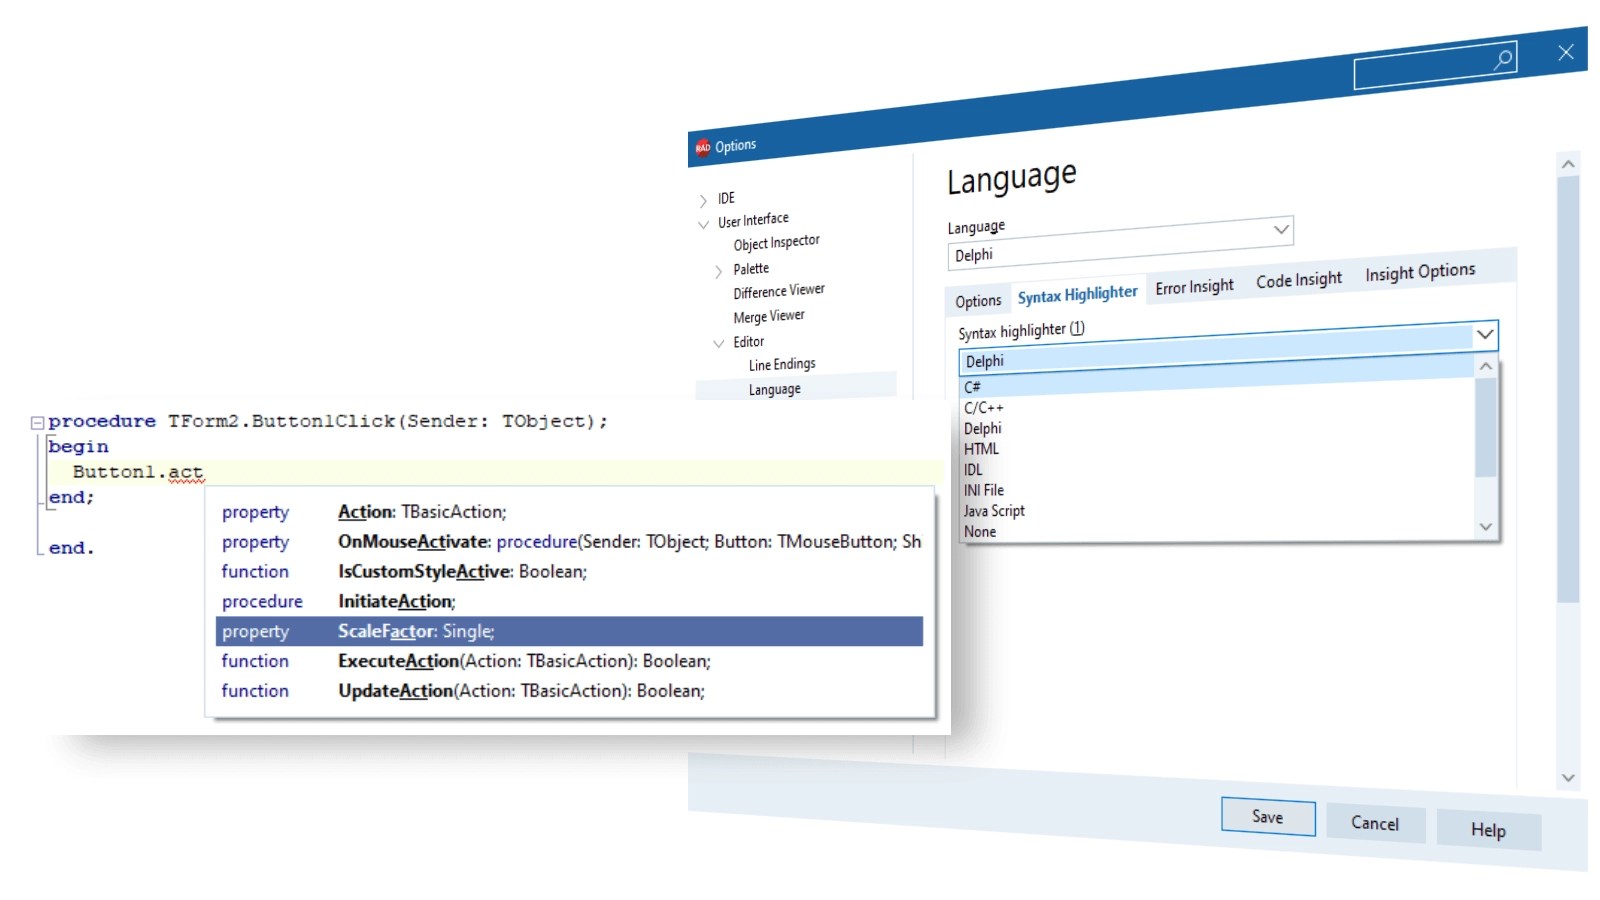Click the Help button
The width and height of the screenshot is (1600, 900).
point(1488,830)
